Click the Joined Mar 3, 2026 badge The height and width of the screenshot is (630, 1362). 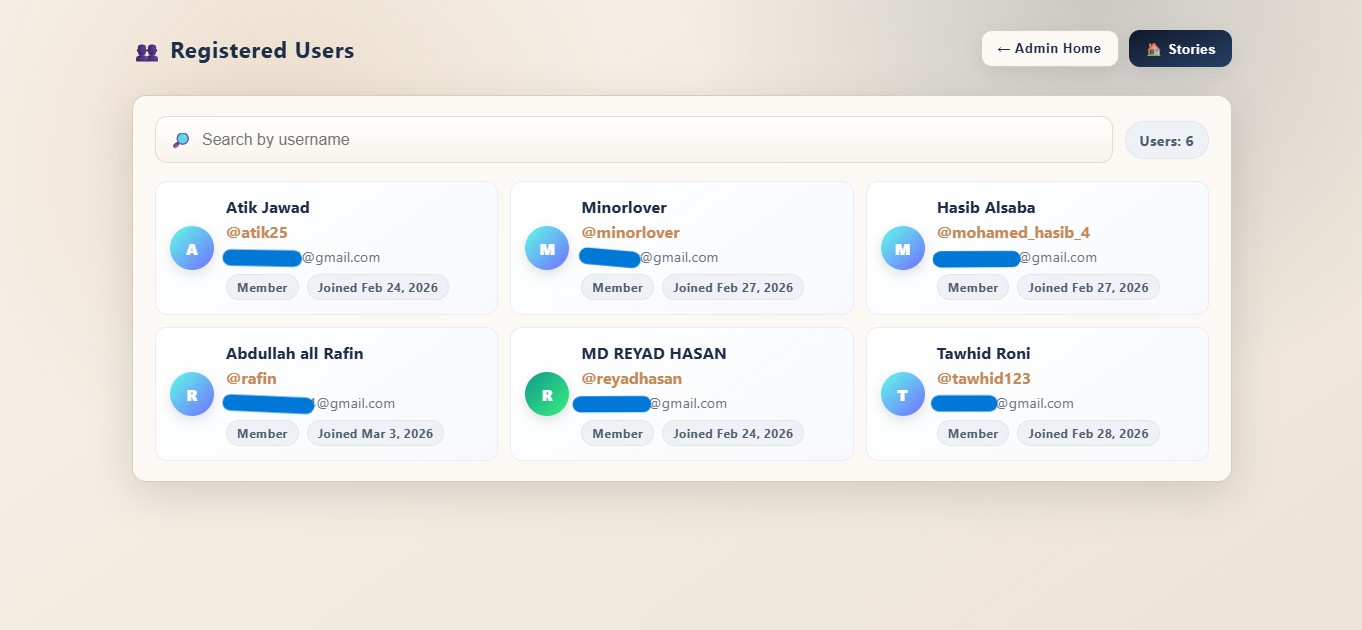click(x=375, y=433)
